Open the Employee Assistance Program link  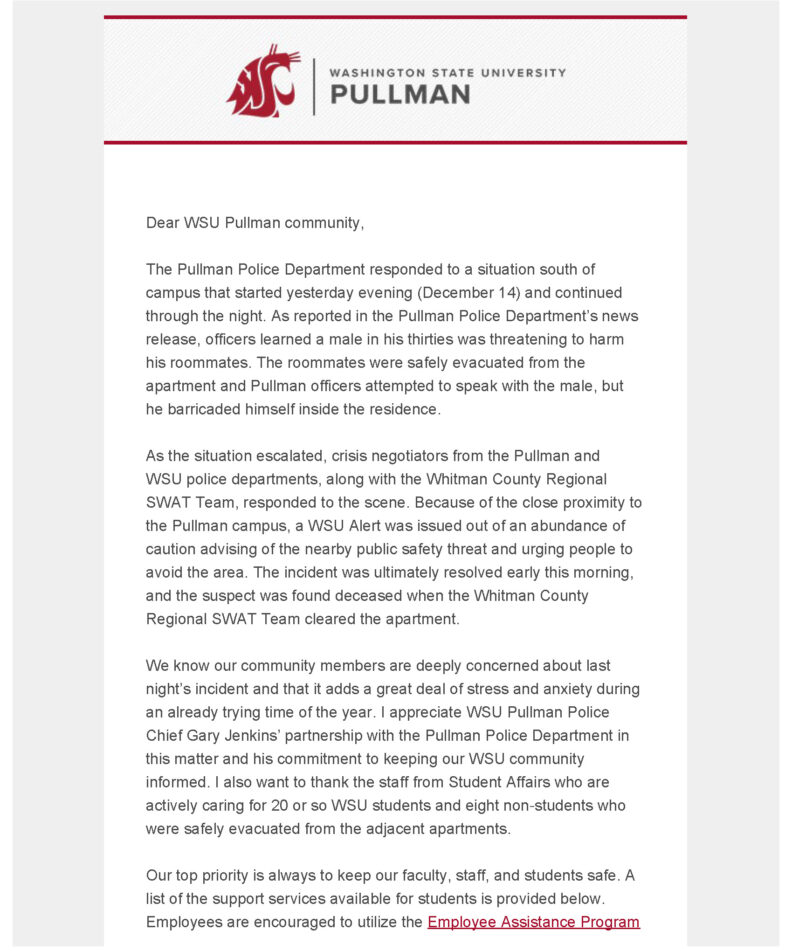pos(533,922)
